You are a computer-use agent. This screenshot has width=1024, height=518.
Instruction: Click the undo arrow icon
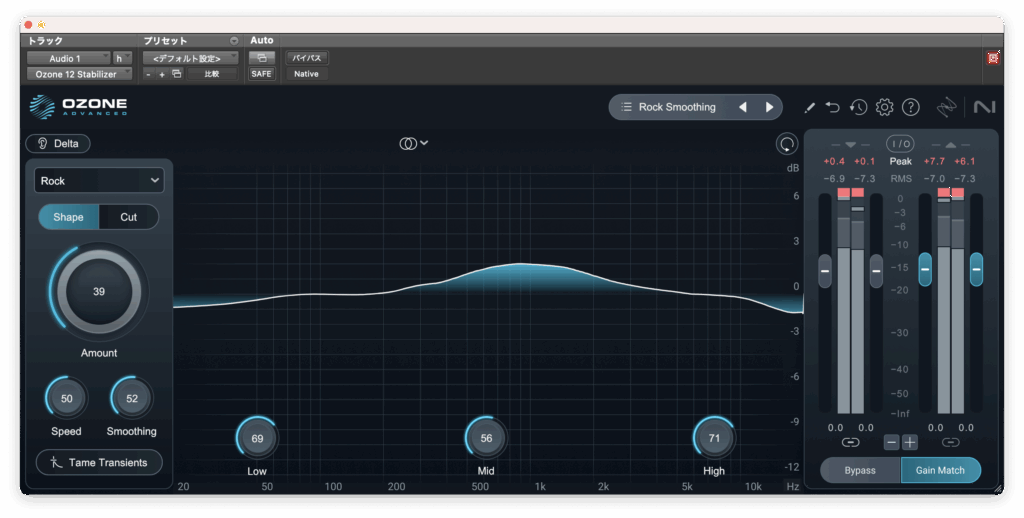point(832,107)
